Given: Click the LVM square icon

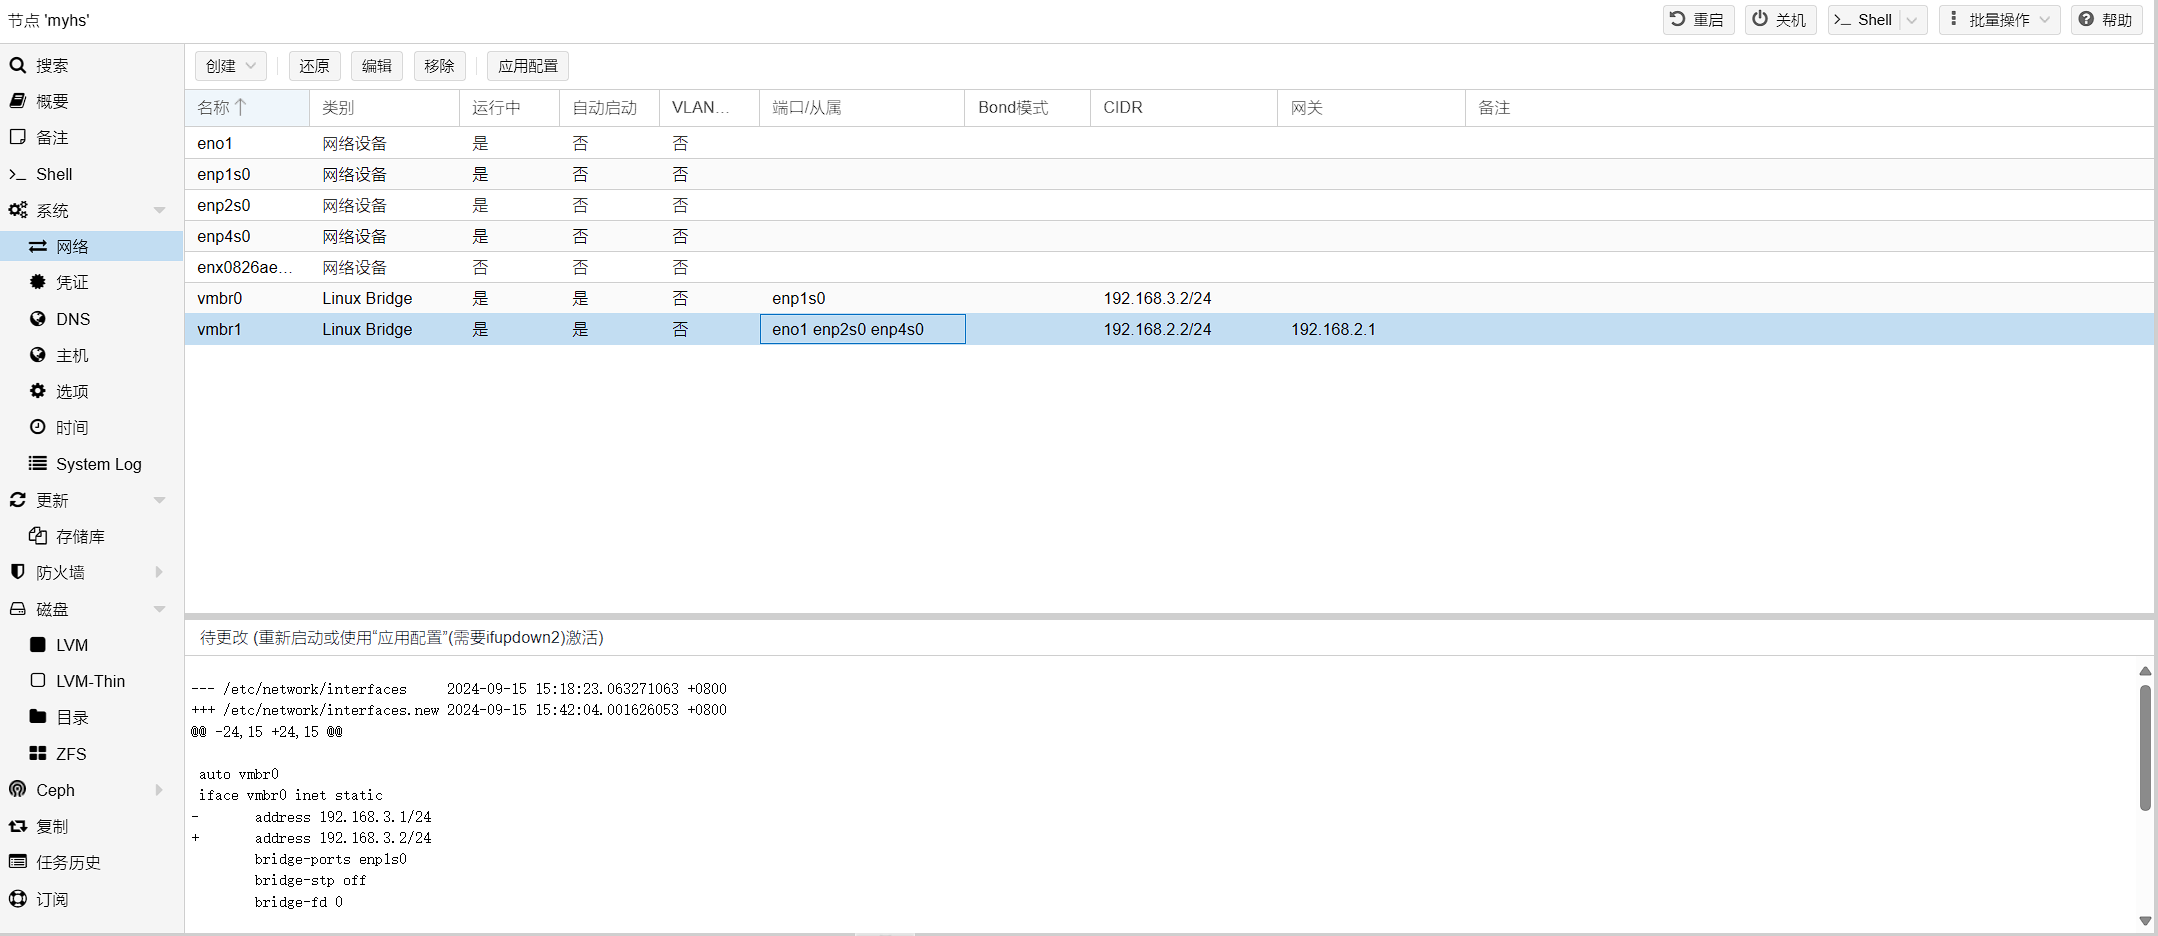Looking at the screenshot, I should click(x=38, y=645).
